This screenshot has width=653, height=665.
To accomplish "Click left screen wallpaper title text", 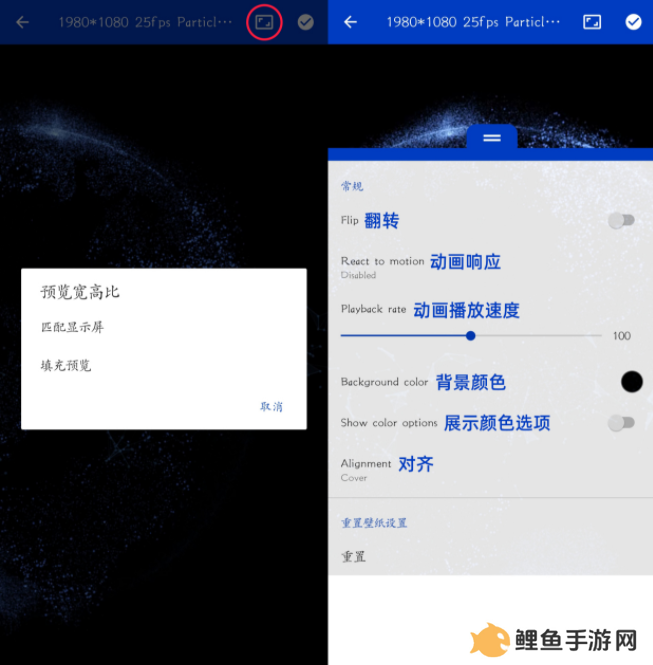I will pos(145,22).
